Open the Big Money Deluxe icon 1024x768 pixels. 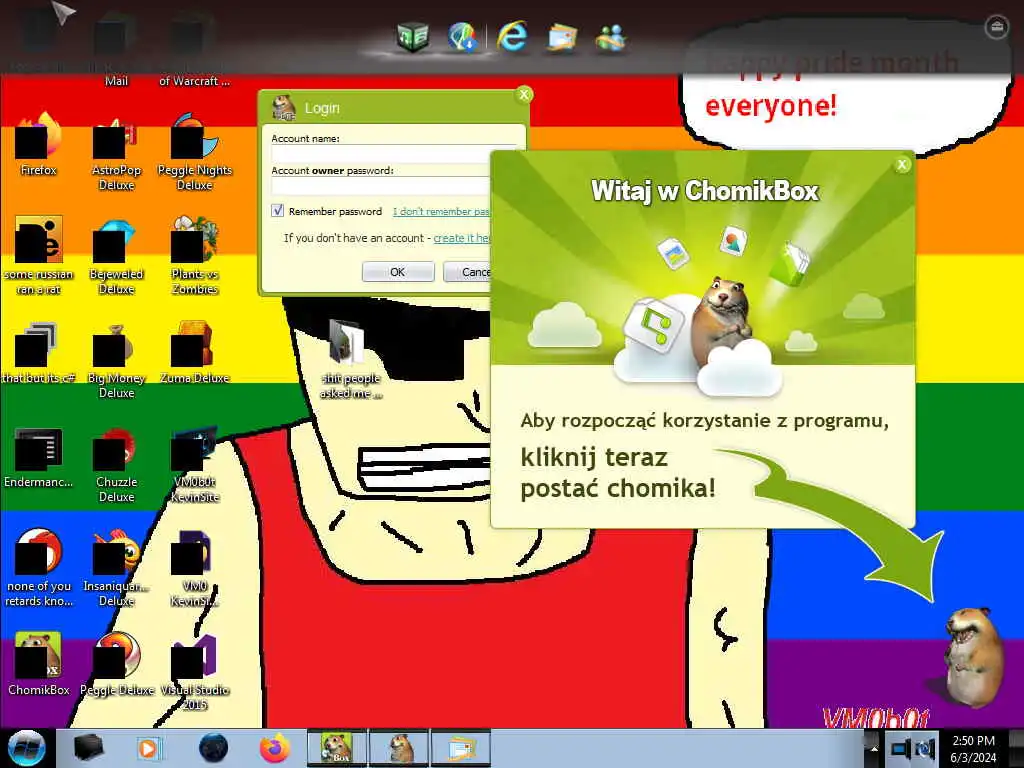[x=116, y=360]
